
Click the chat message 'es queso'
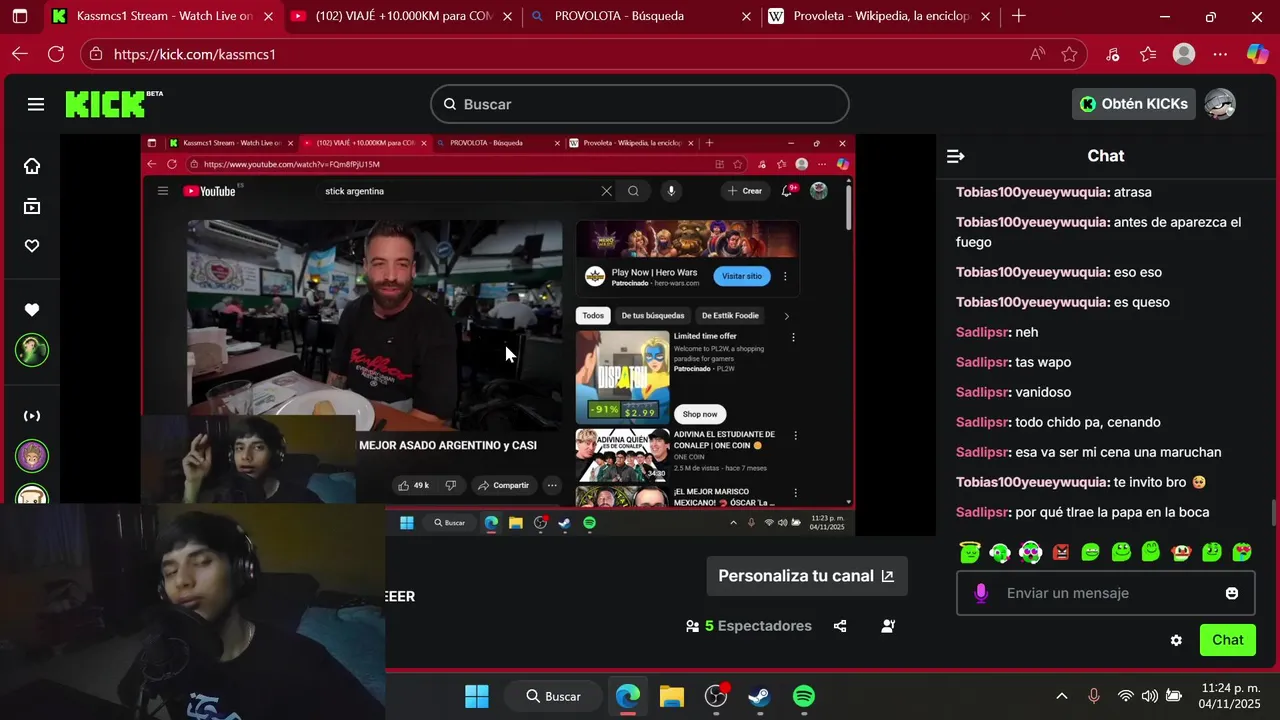tap(1141, 302)
